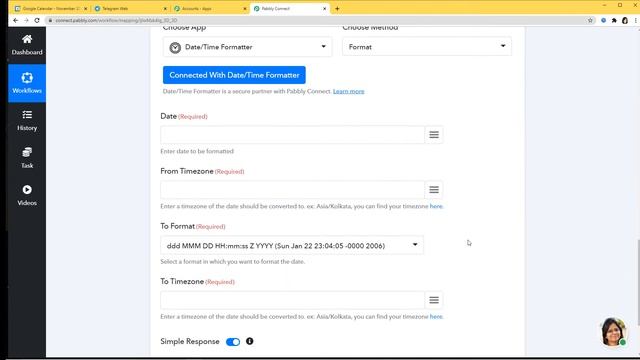Go forward in browser
Viewport: 640px width, 360px height.
point(26,20)
